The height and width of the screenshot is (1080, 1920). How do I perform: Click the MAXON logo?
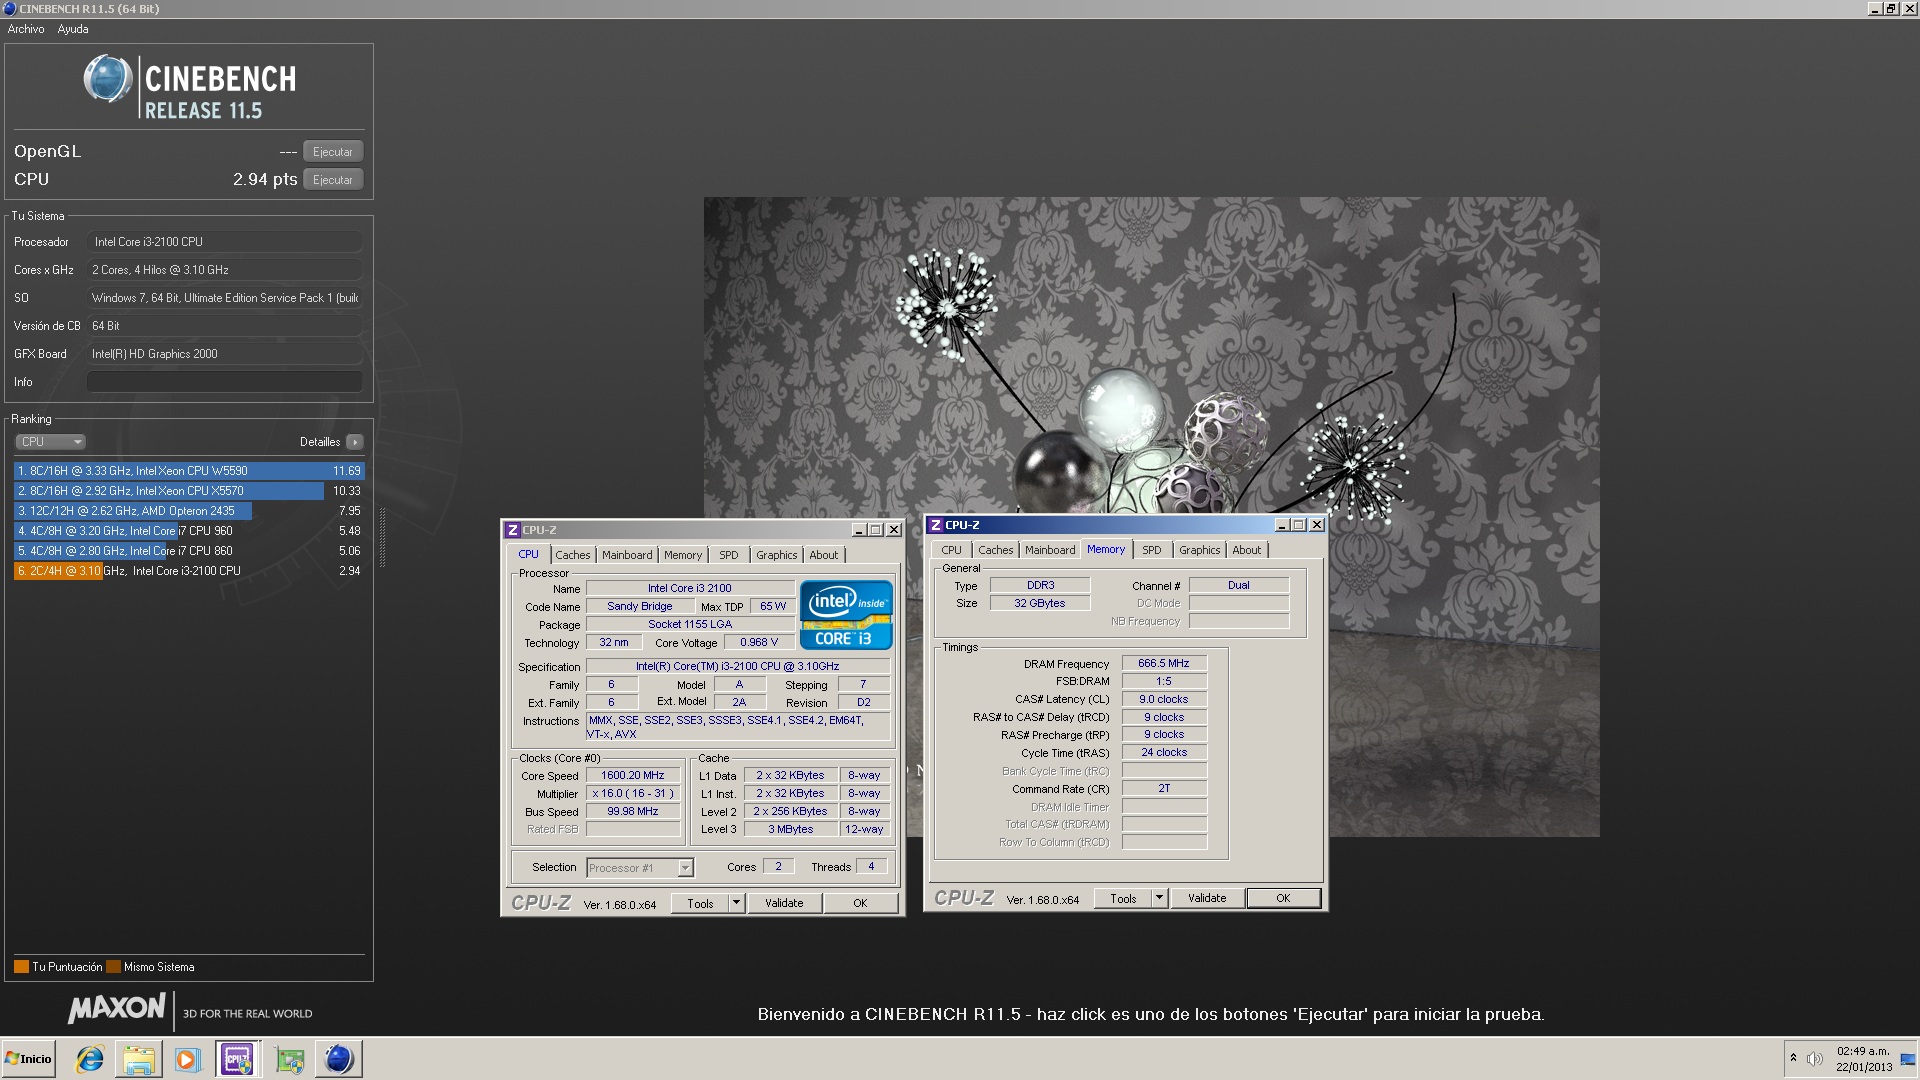117,1010
